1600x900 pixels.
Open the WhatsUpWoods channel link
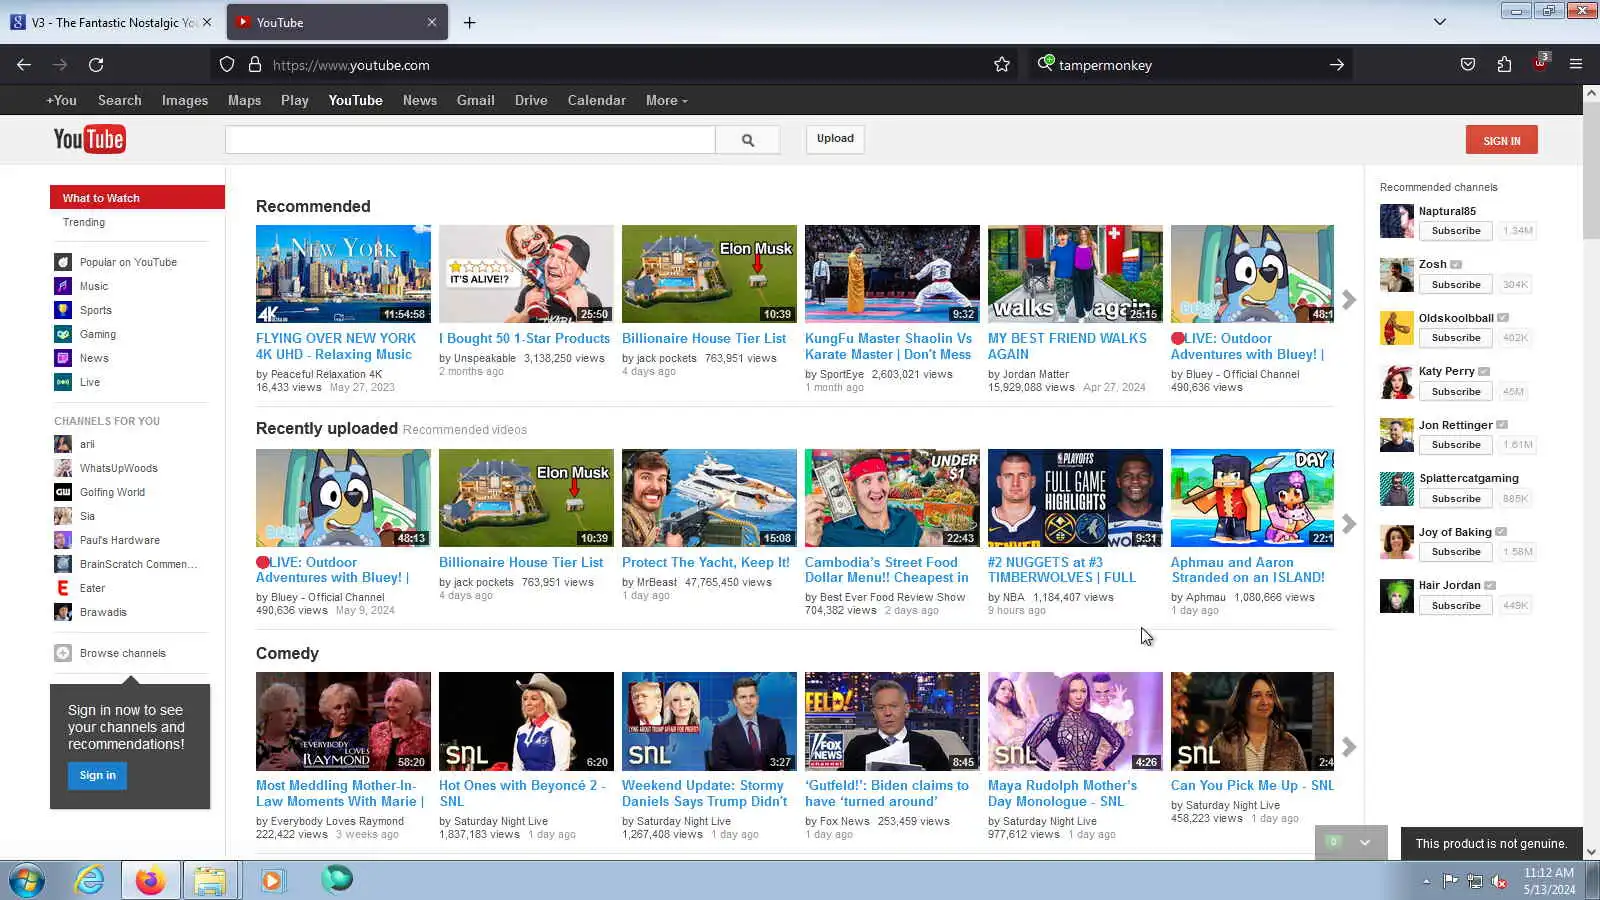pos(119,468)
